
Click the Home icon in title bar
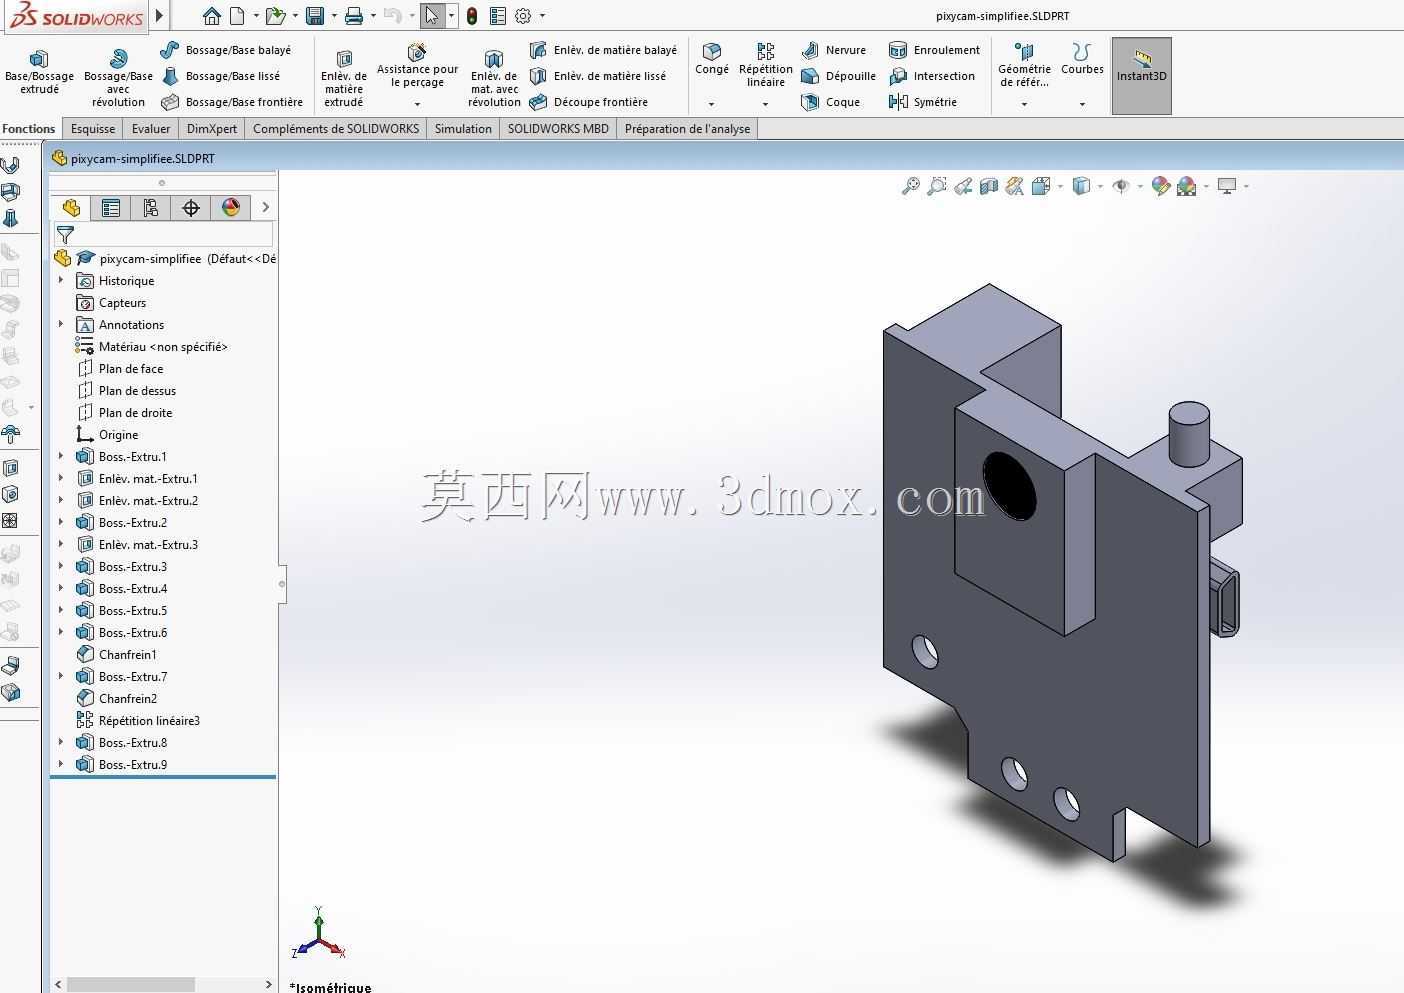coord(211,16)
